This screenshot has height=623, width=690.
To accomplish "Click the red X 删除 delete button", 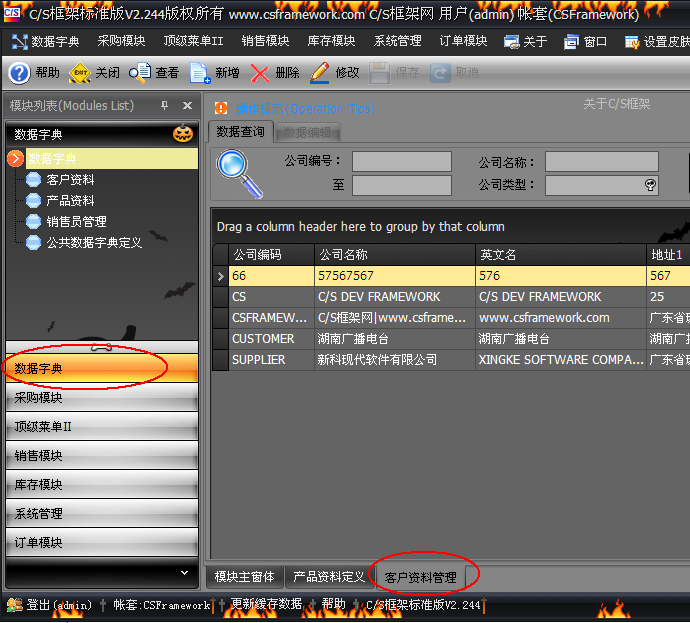I will pyautogui.click(x=275, y=73).
